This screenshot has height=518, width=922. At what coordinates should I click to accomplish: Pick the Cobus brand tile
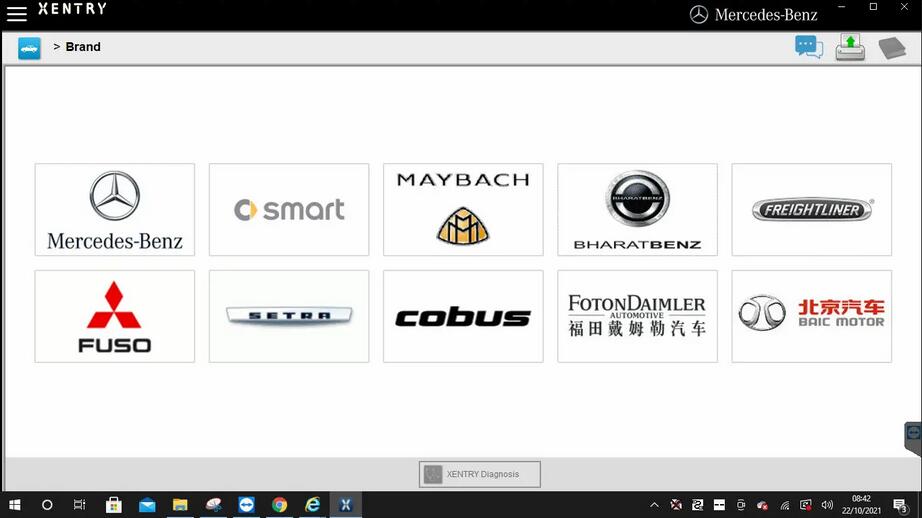coord(463,316)
